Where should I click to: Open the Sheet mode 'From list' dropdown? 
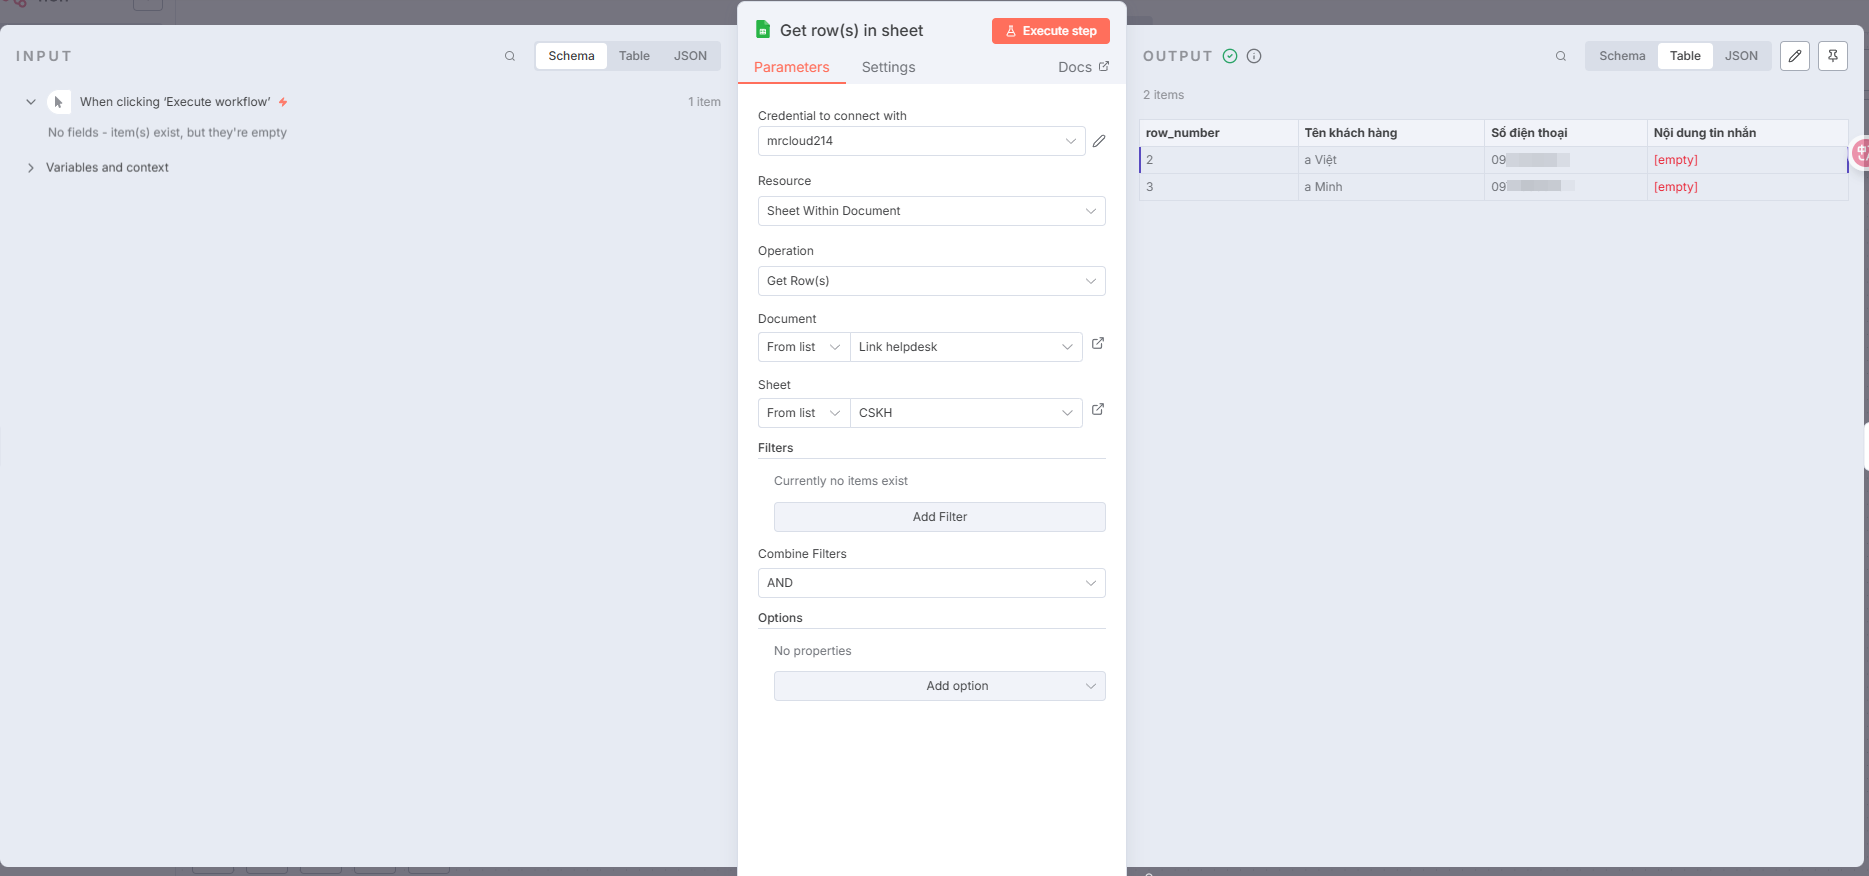pos(803,413)
